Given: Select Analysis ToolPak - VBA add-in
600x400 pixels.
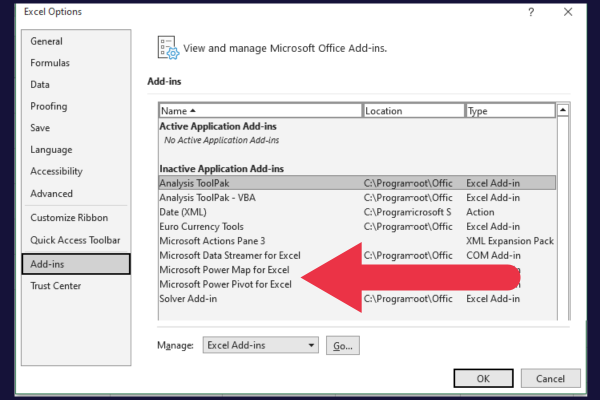Looking at the screenshot, I should (357, 198).
